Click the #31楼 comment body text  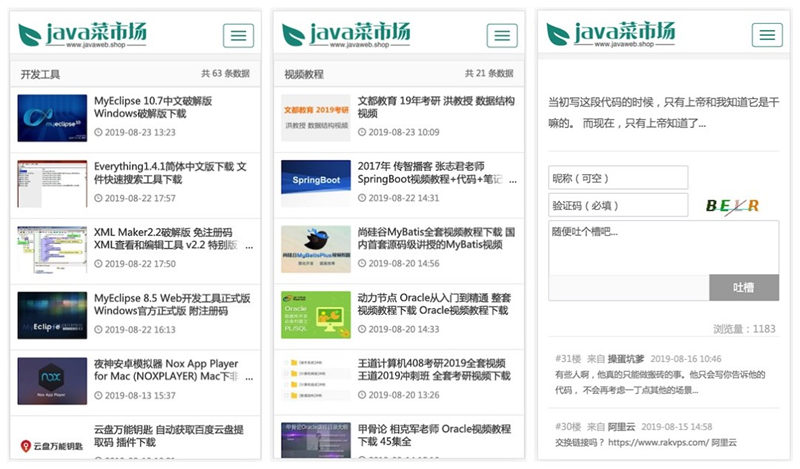click(x=660, y=382)
